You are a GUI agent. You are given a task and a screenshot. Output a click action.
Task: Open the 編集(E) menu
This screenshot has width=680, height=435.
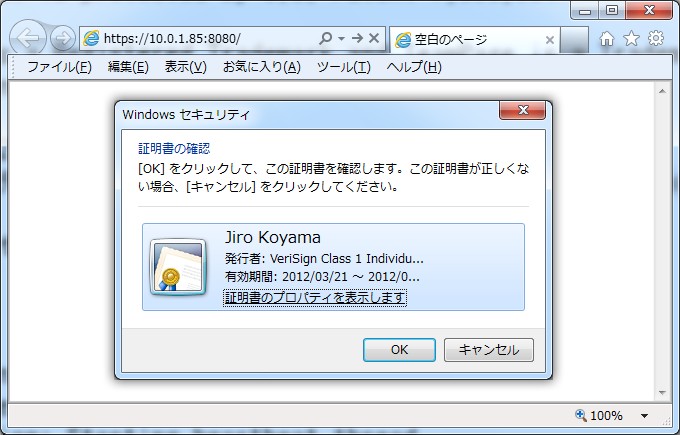(128, 67)
